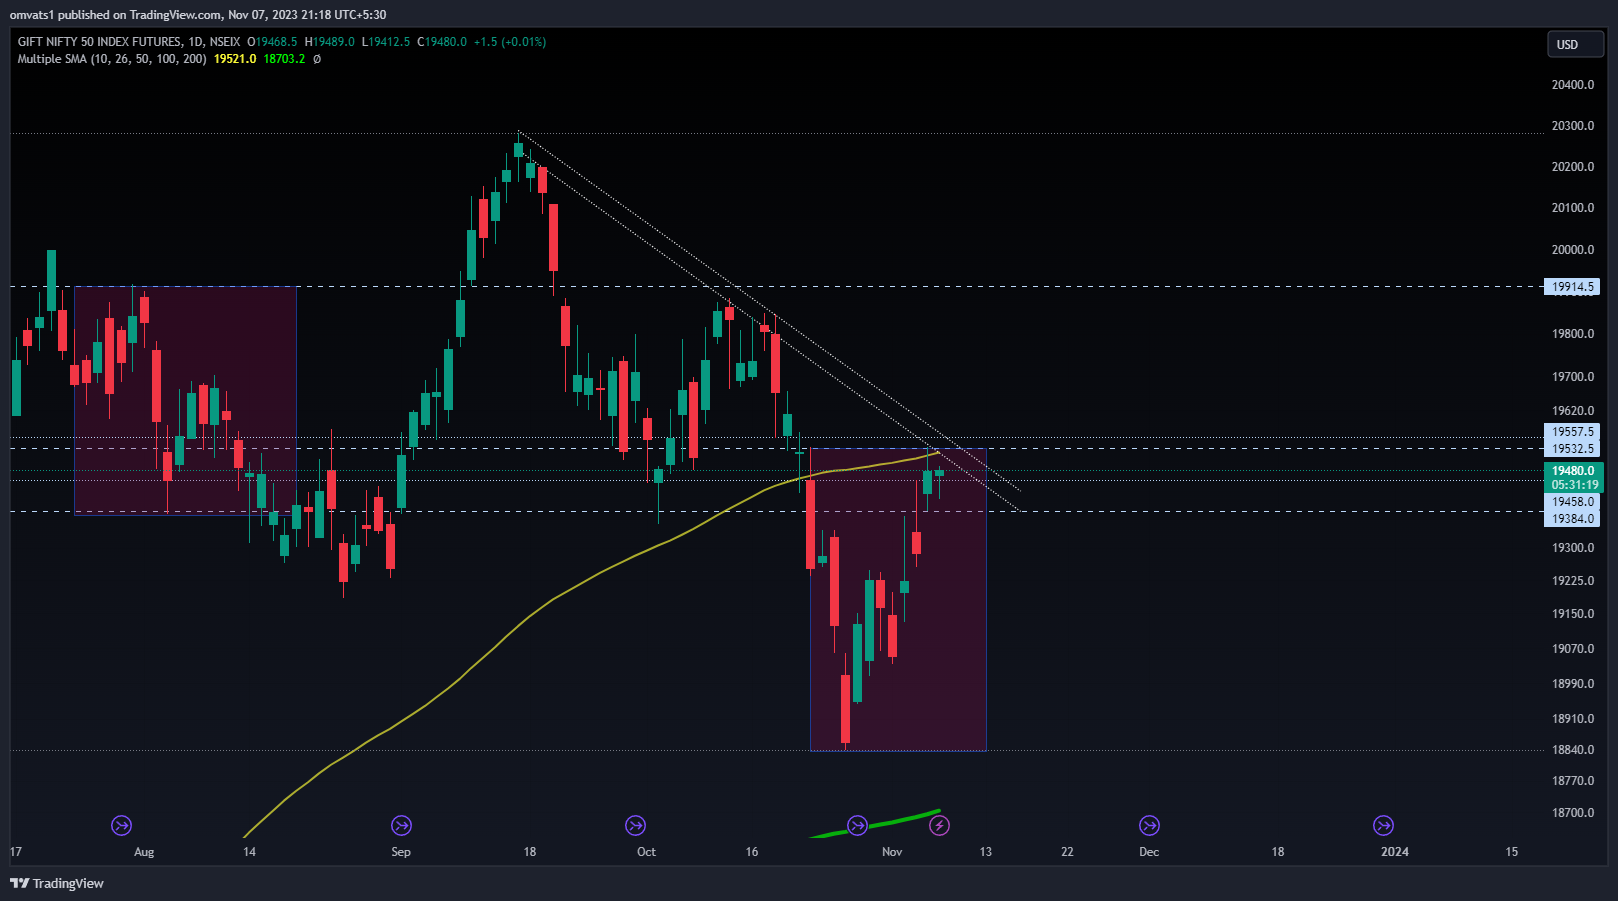Click the Multiple SMA indicator legend
The height and width of the screenshot is (901, 1618).
coord(112,59)
